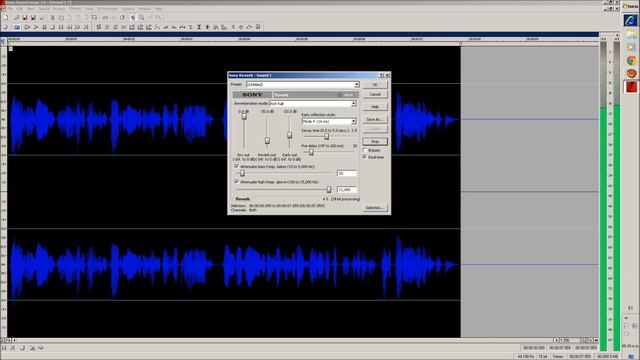Click the 44,100 Hz status bar field
This screenshot has height=360, width=640.
click(527, 356)
